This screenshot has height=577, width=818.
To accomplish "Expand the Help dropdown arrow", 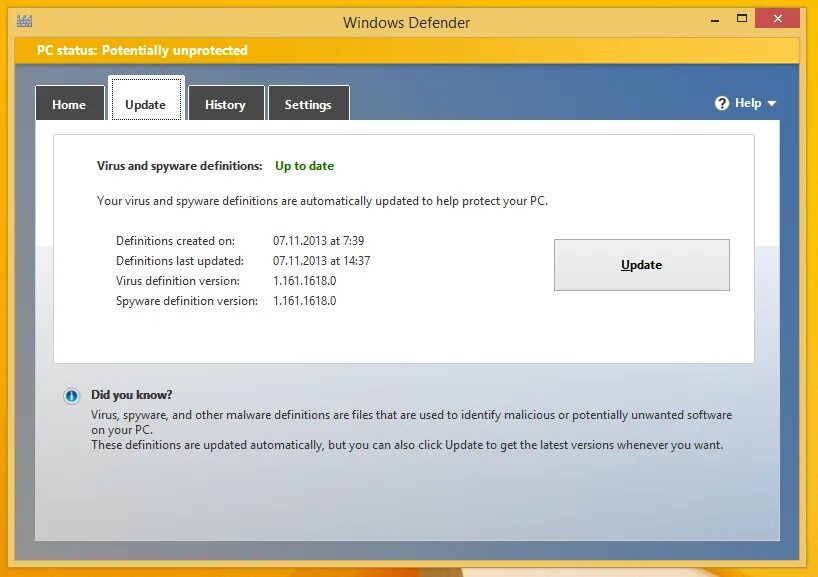I will (x=772, y=104).
